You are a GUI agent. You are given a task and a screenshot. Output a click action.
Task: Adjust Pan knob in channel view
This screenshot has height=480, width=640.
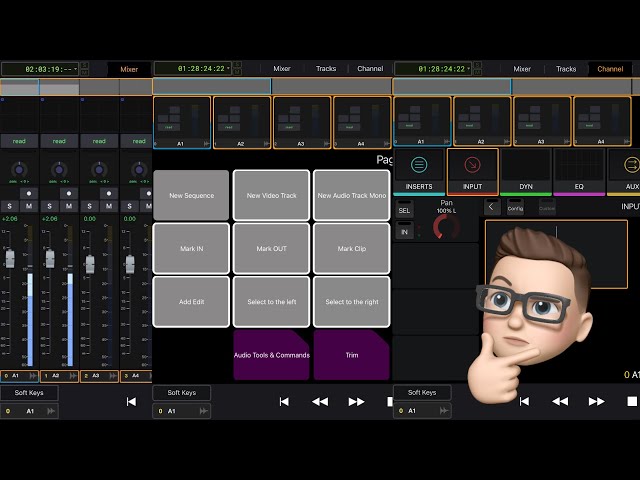click(446, 227)
